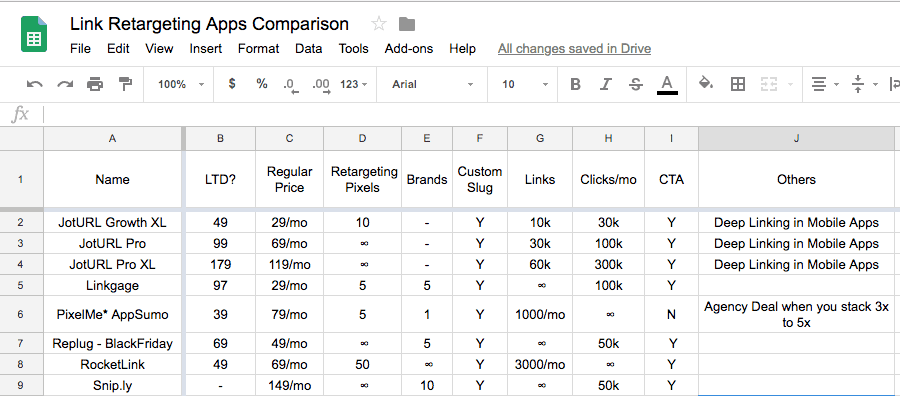This screenshot has width=900, height=396.
Task: Open the Format menu
Action: tap(258, 49)
